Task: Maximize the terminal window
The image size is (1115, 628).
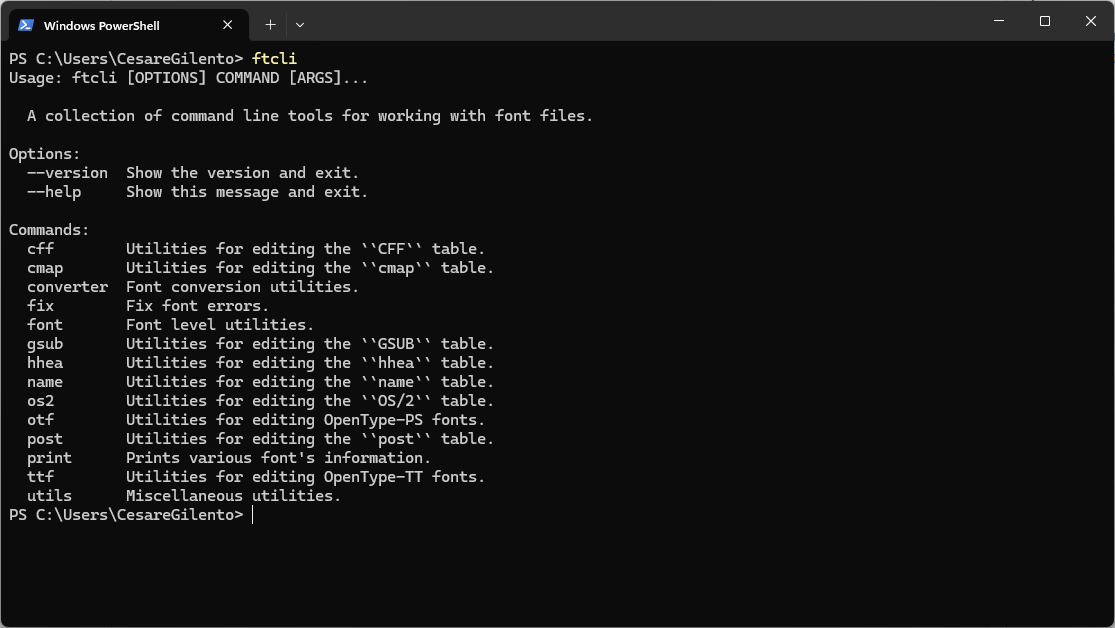Action: [x=1045, y=21]
